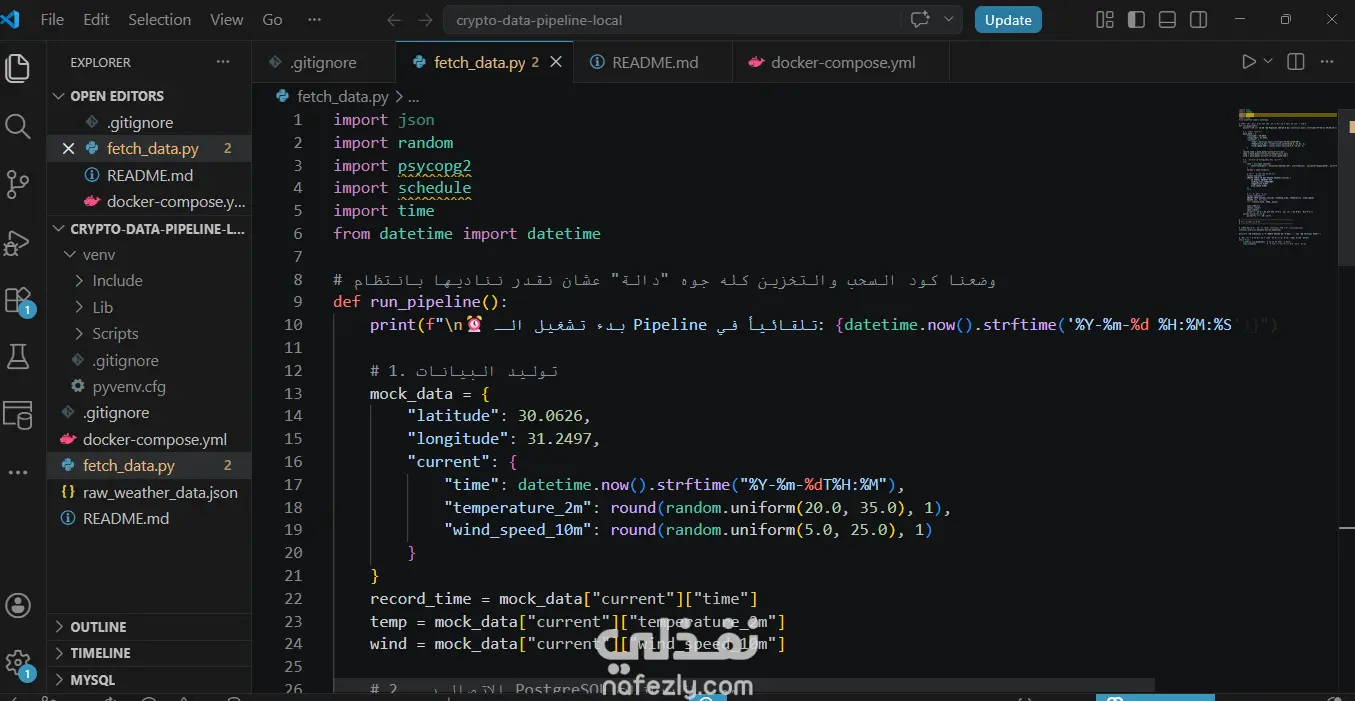Click the VS Code logo icon
The image size is (1355, 701).
point(11,19)
